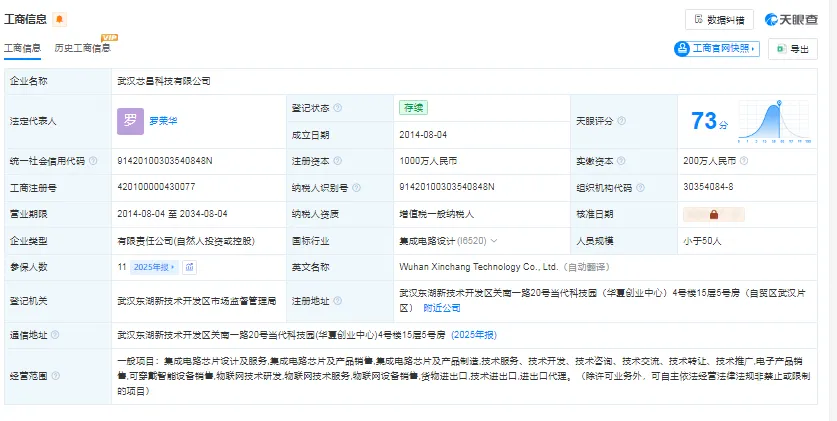Open legal representative 罗荣华 link
Image resolution: width=837 pixels, height=421 pixels.
(x=163, y=121)
